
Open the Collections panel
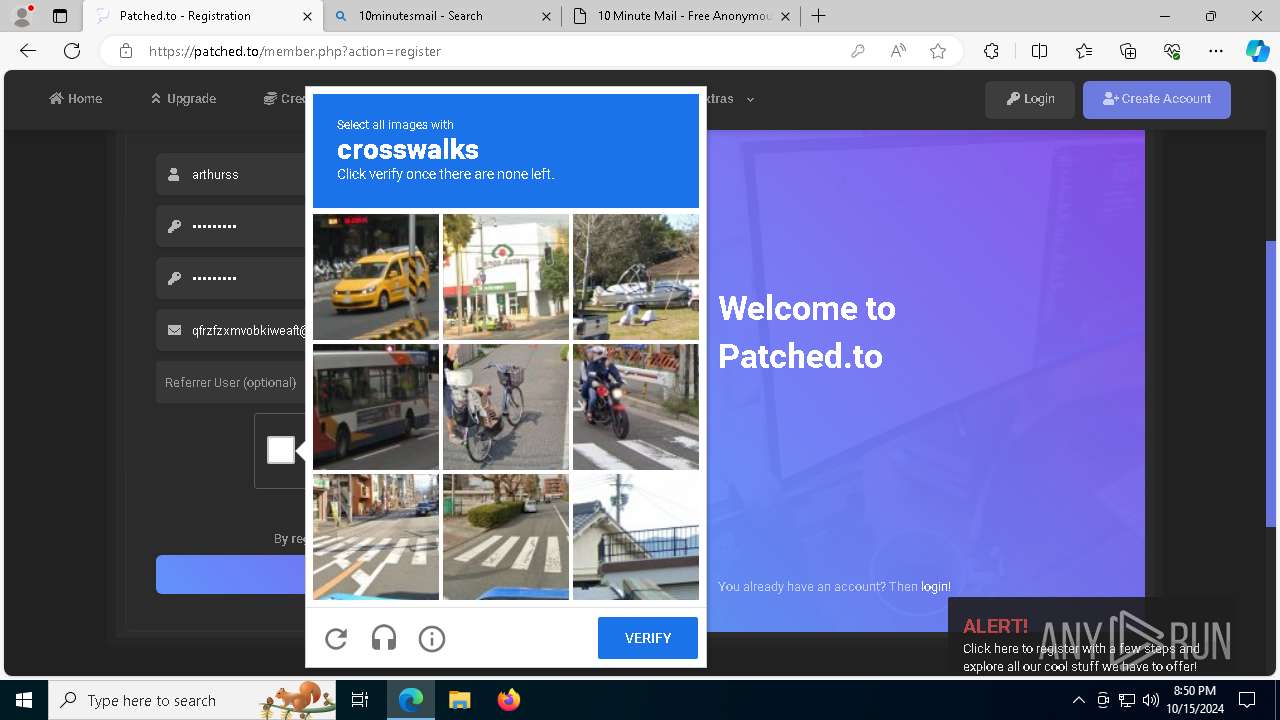pos(1128,51)
